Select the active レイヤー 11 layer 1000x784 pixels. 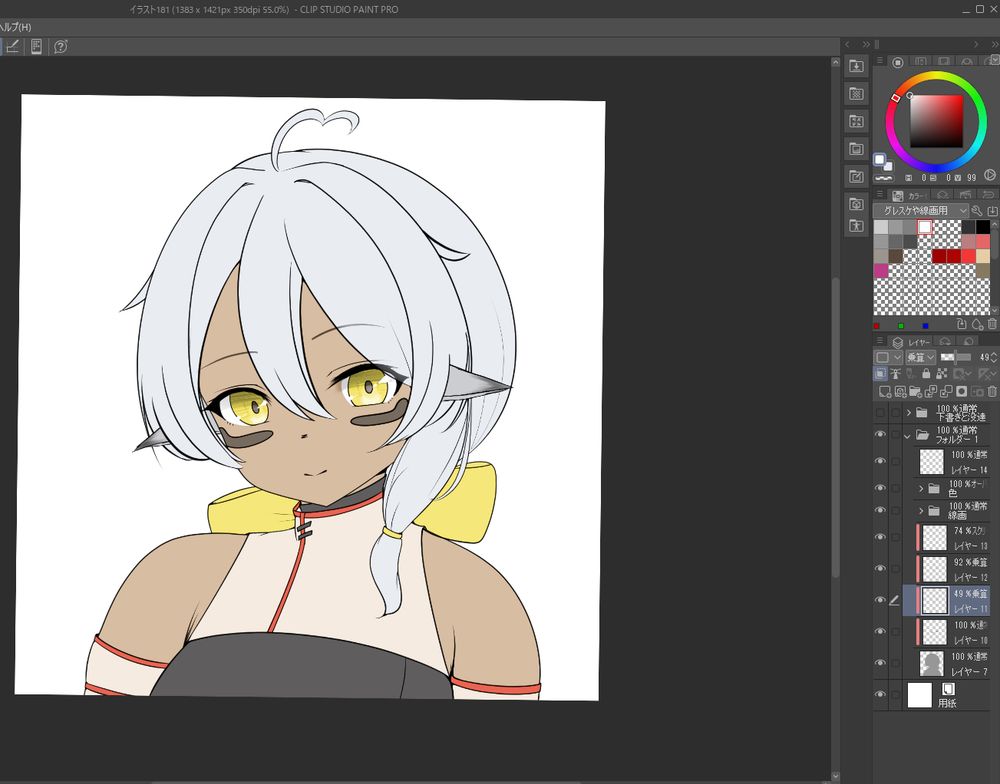pyautogui.click(x=946, y=600)
